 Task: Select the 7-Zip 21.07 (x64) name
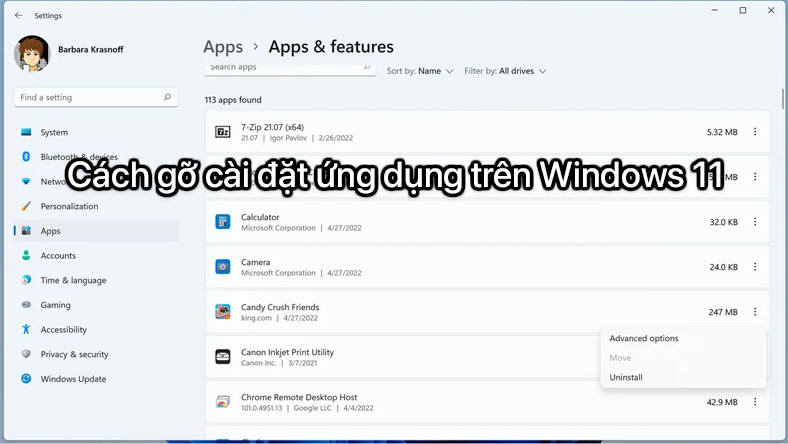tap(272, 127)
